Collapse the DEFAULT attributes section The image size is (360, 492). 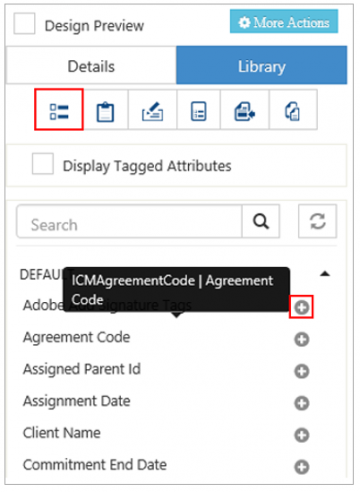point(325,274)
